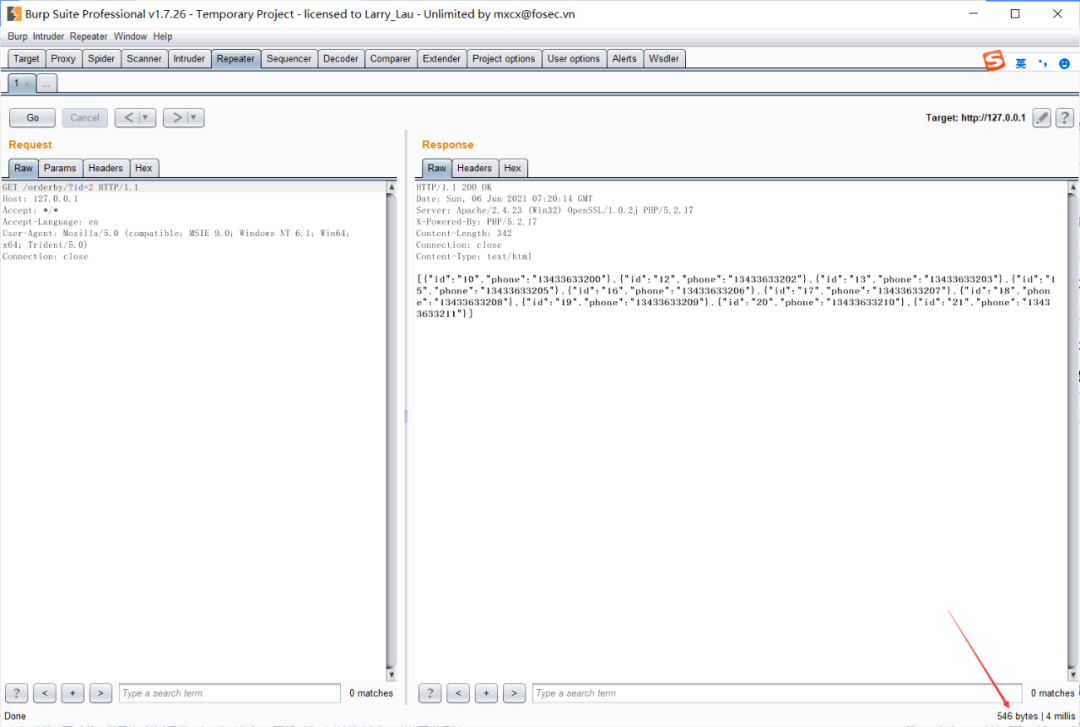Close Repeater sub-tab 1 with x
Viewport: 1080px width, 727px height.
pyautogui.click(x=28, y=84)
